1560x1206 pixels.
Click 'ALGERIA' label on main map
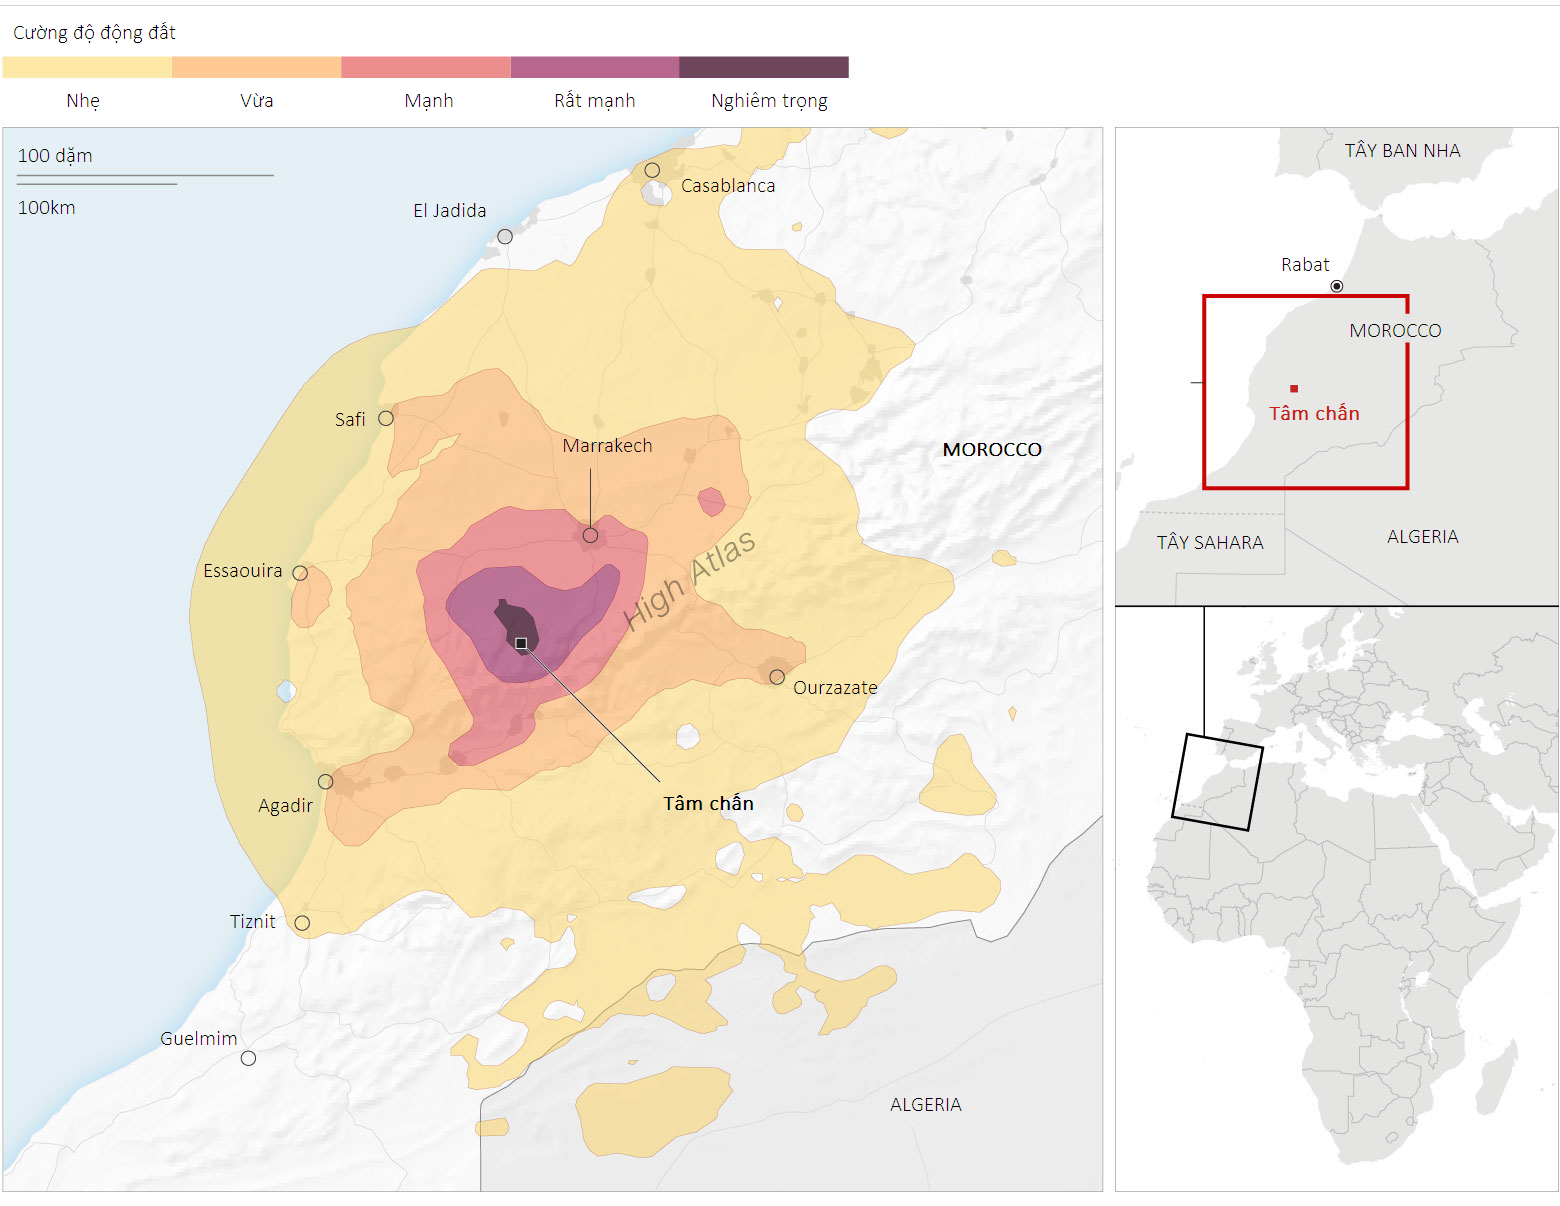click(x=926, y=1105)
